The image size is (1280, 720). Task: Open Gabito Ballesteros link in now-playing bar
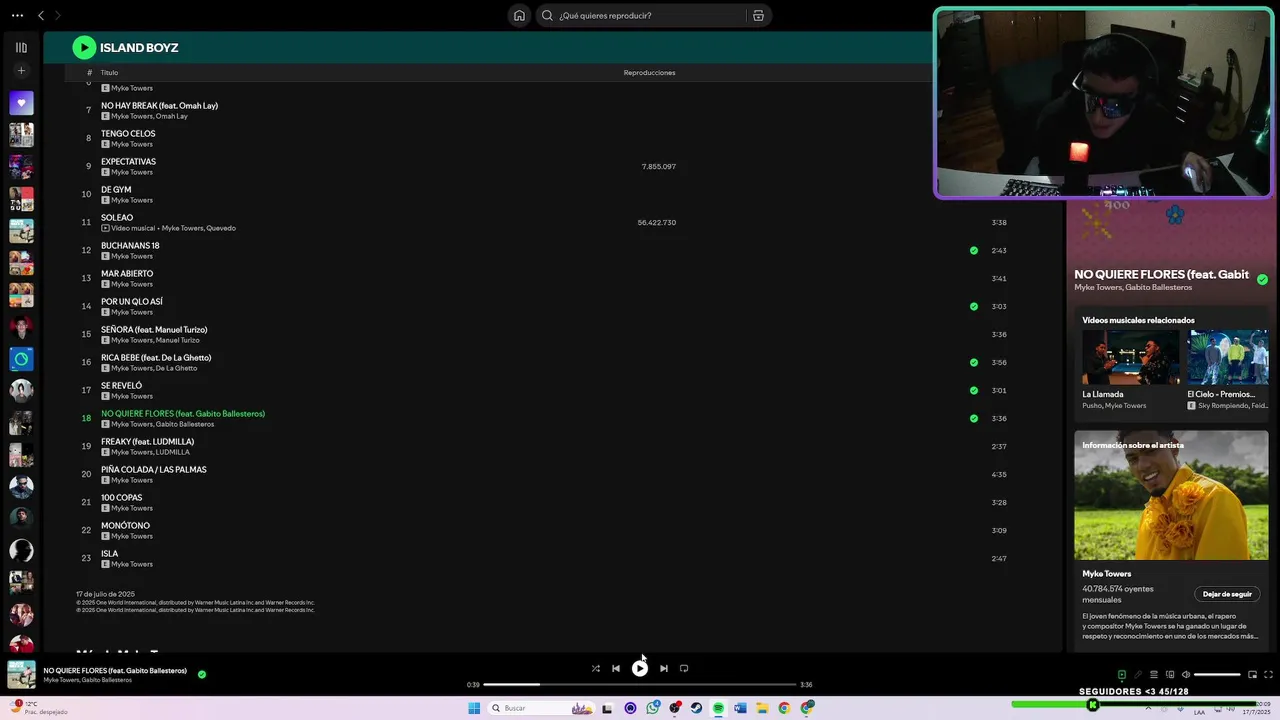[x=107, y=680]
